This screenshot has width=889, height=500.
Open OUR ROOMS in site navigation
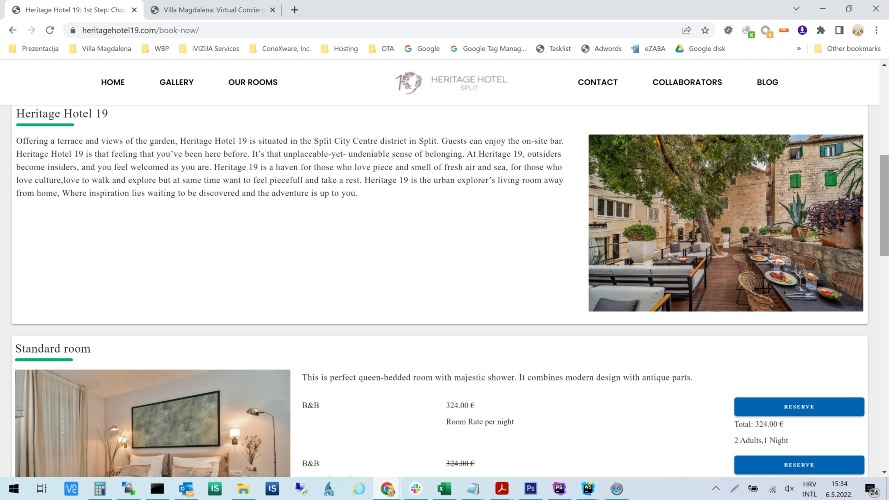pyautogui.click(x=253, y=82)
